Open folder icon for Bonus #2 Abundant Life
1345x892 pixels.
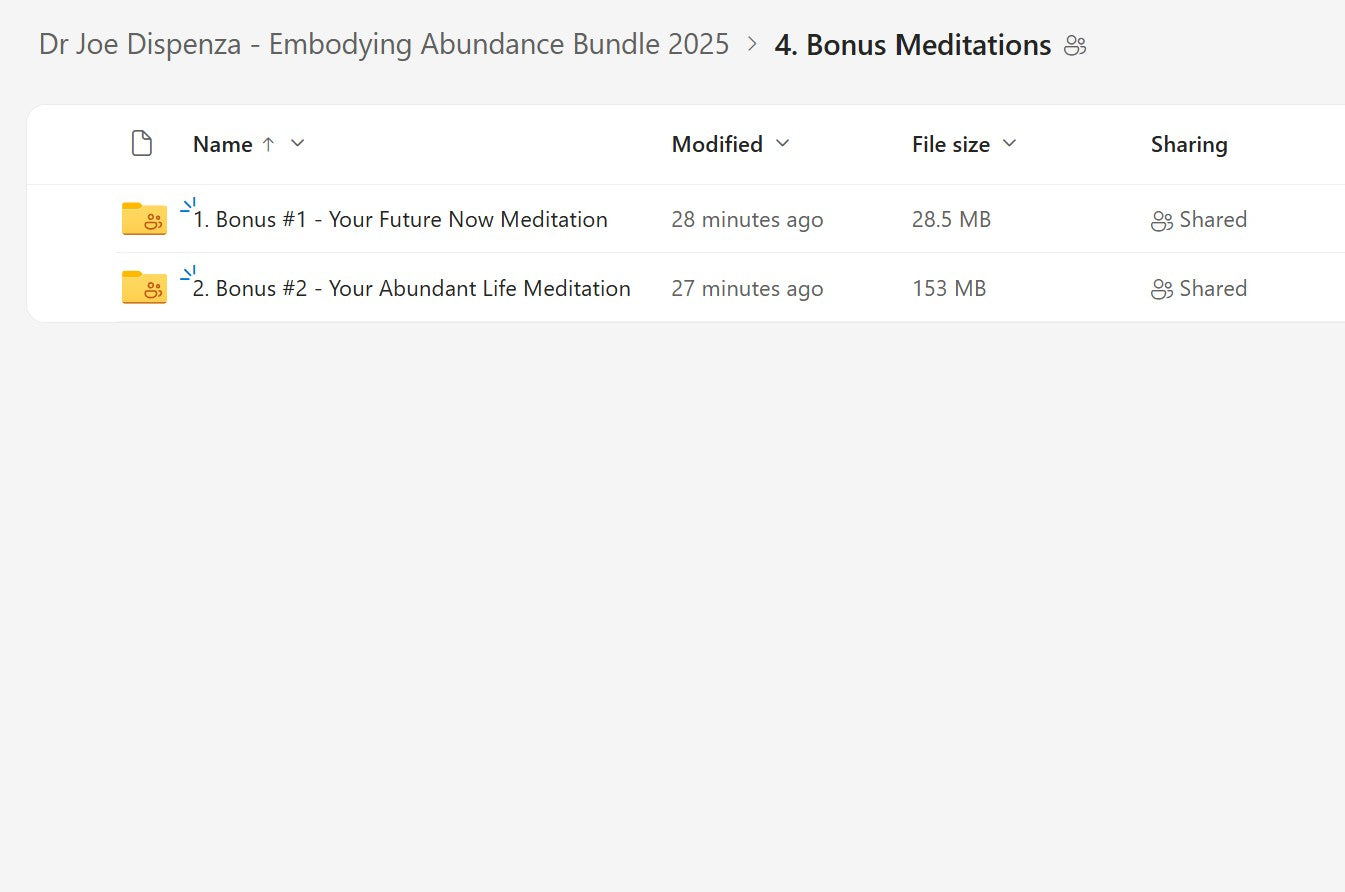(144, 288)
